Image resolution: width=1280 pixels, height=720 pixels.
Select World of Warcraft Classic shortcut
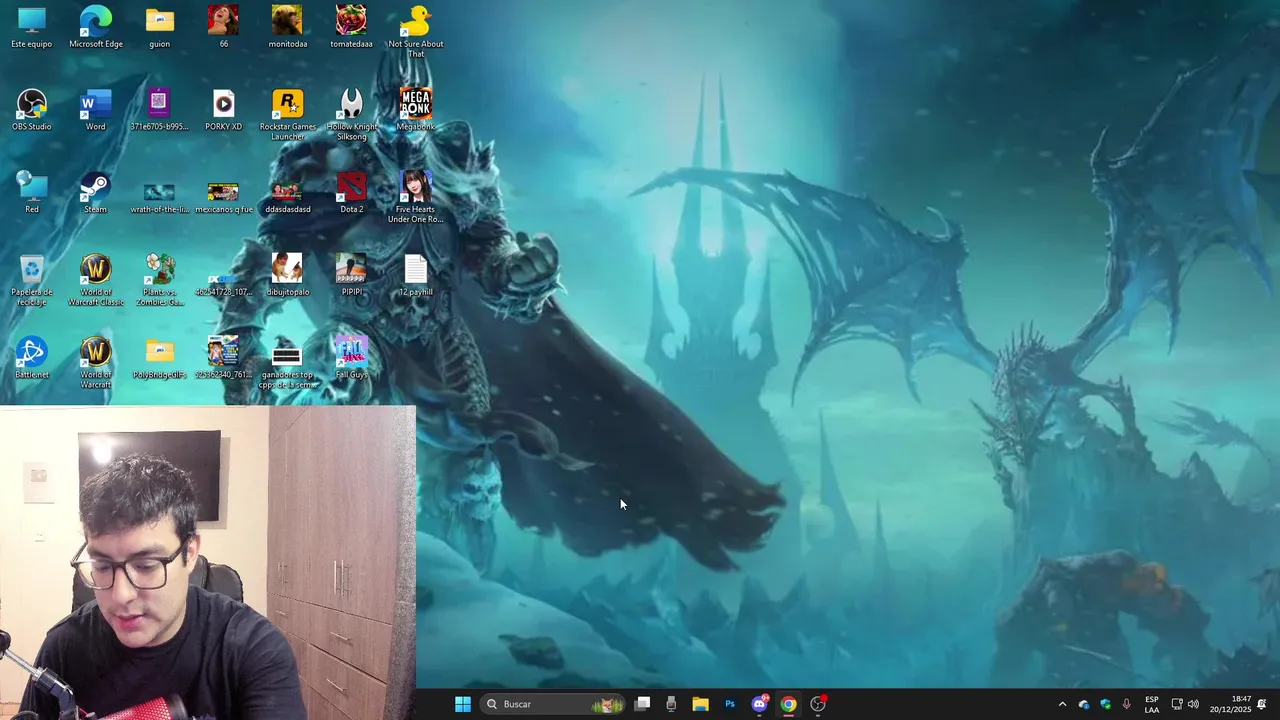[x=96, y=280]
